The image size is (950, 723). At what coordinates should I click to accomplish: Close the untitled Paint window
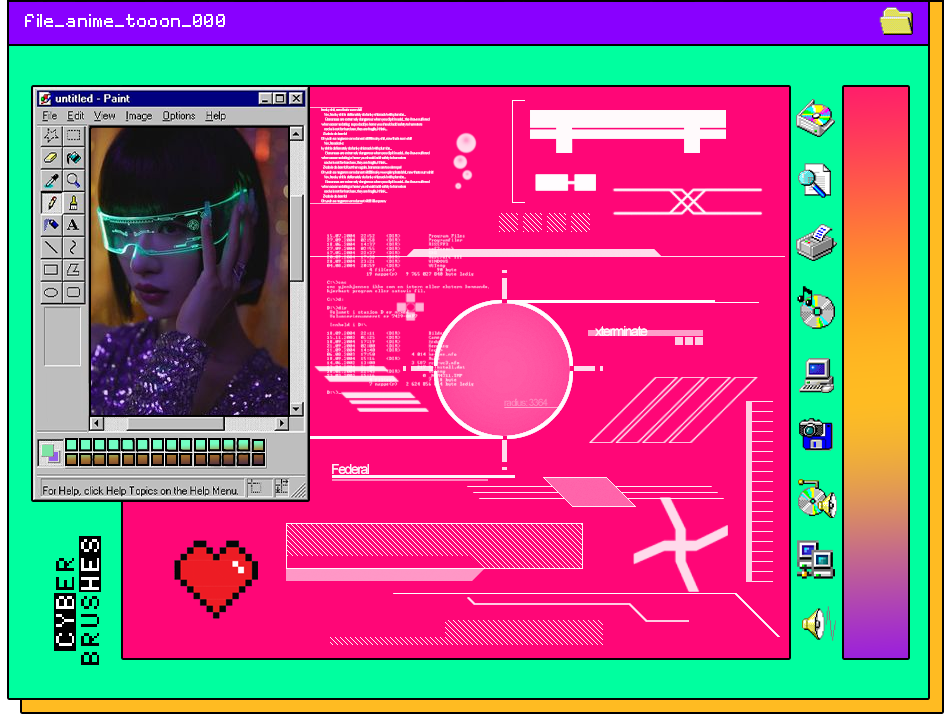296,98
